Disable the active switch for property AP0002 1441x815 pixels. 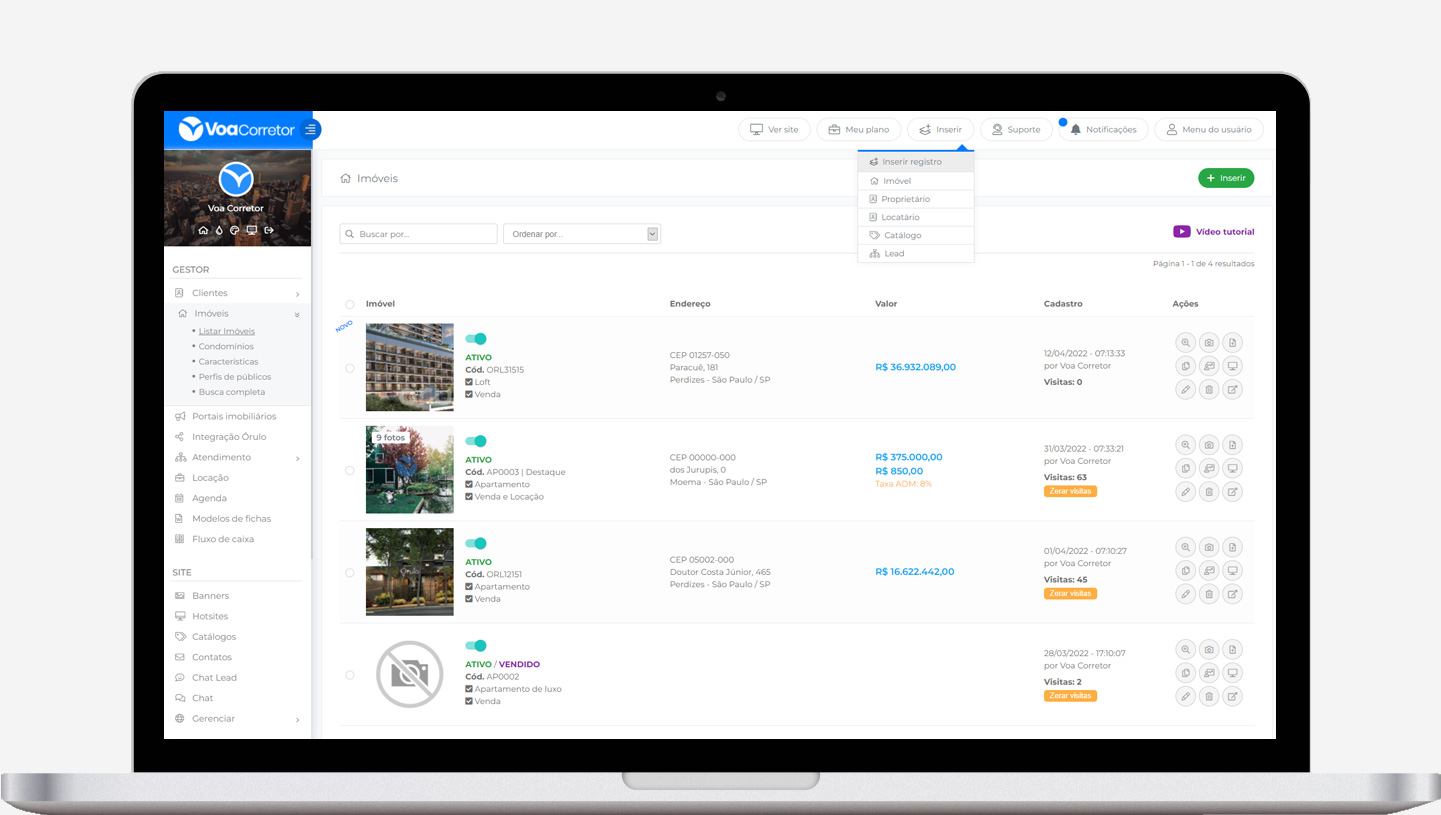pyautogui.click(x=476, y=646)
